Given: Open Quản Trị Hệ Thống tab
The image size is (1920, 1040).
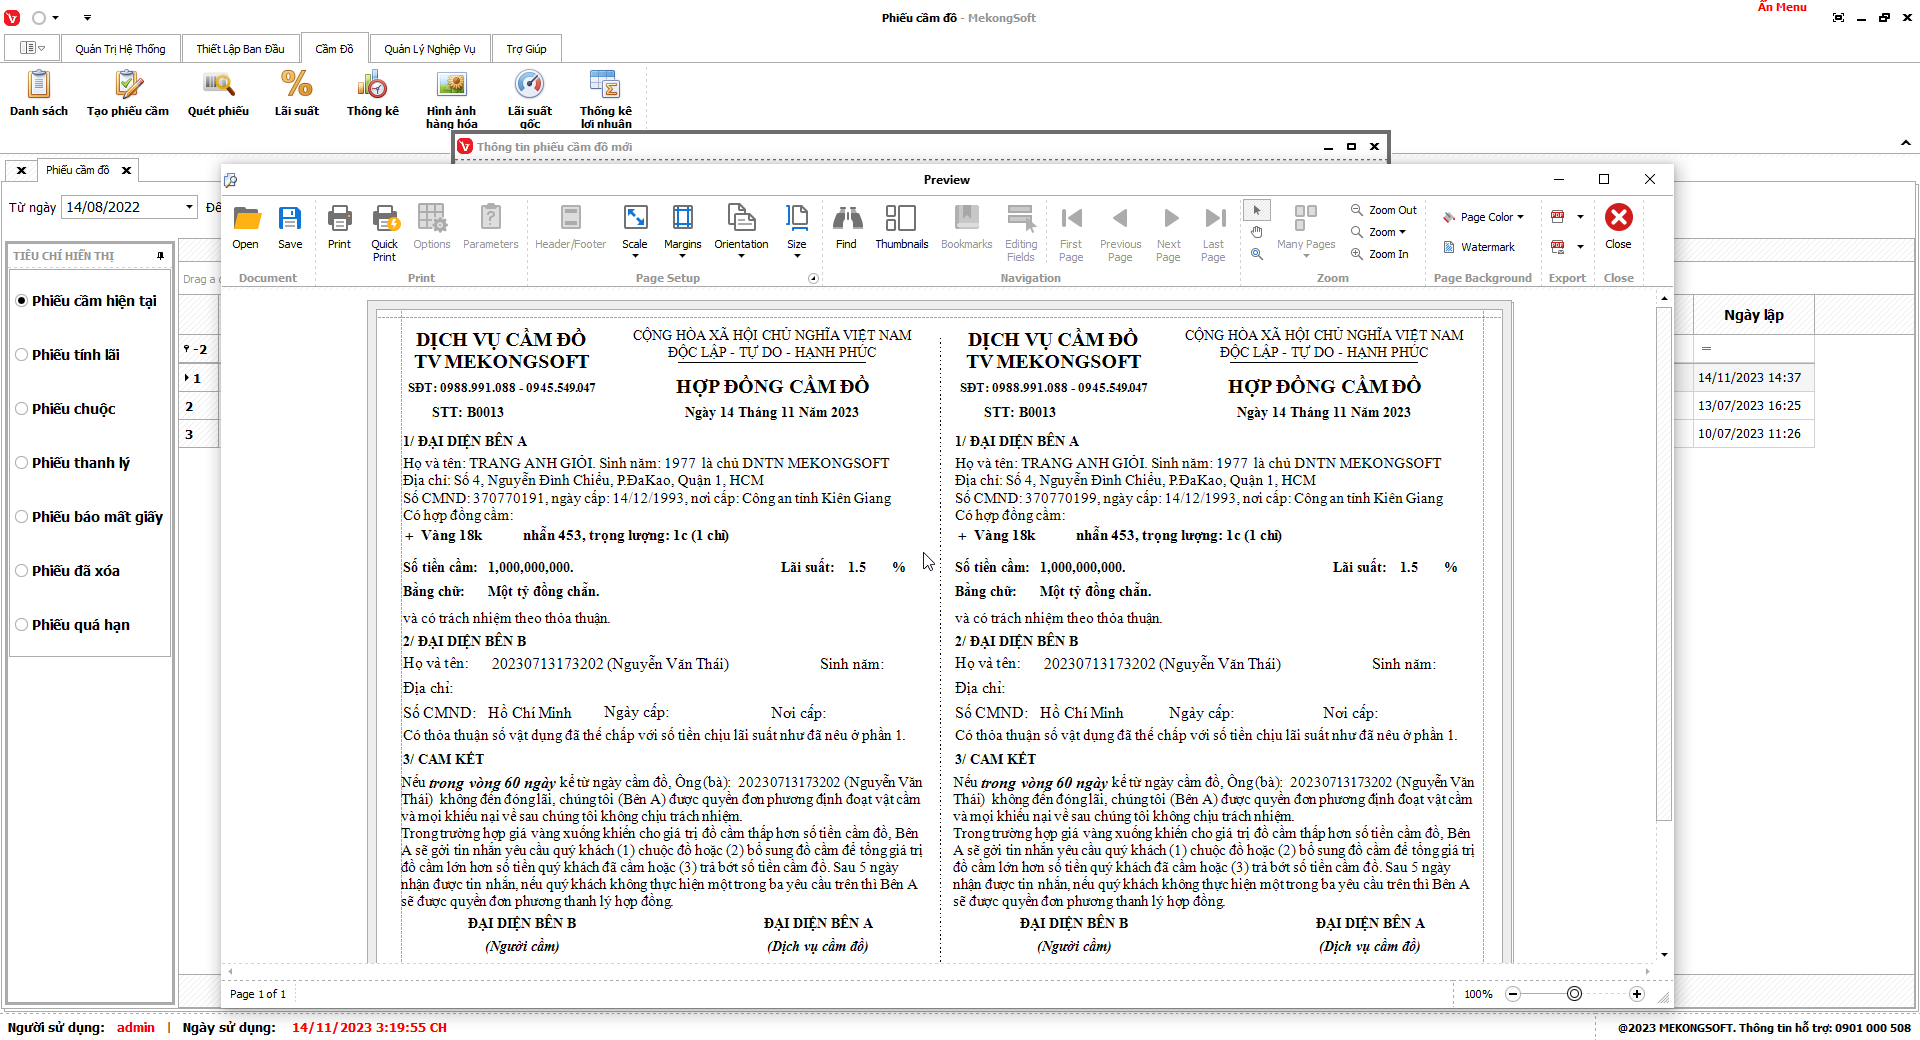Looking at the screenshot, I should click(x=120, y=49).
